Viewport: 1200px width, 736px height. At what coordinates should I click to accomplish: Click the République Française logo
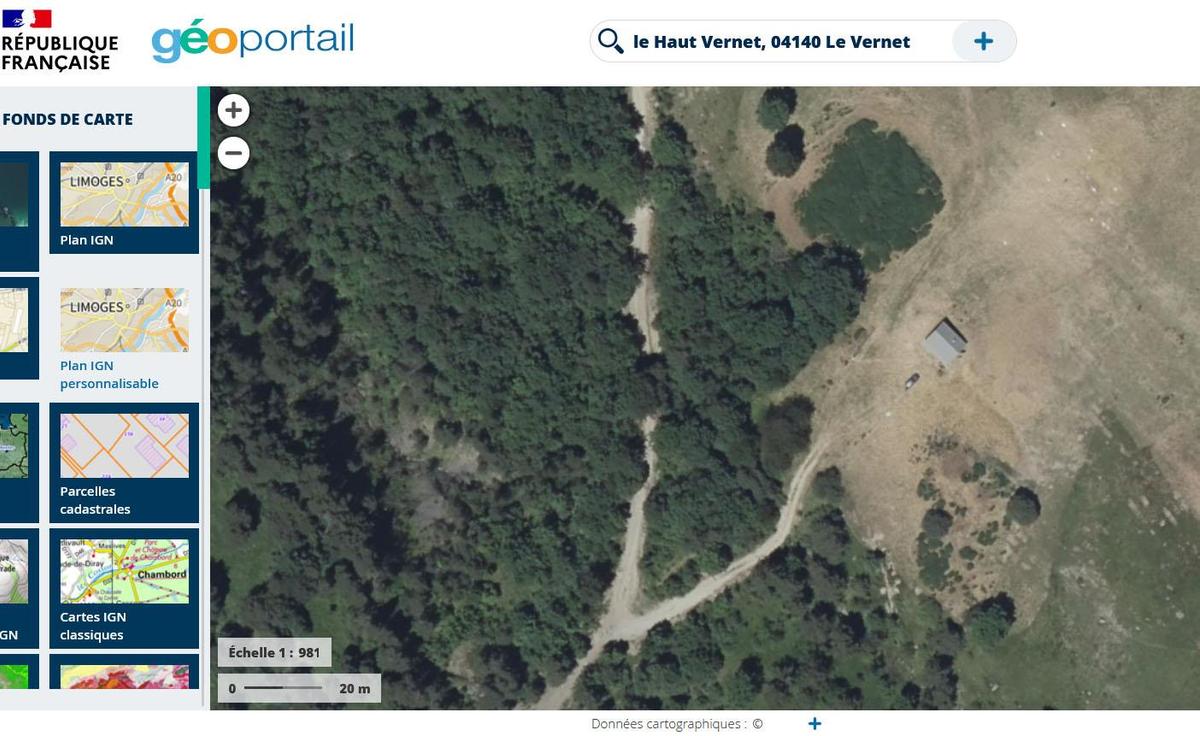pos(58,40)
